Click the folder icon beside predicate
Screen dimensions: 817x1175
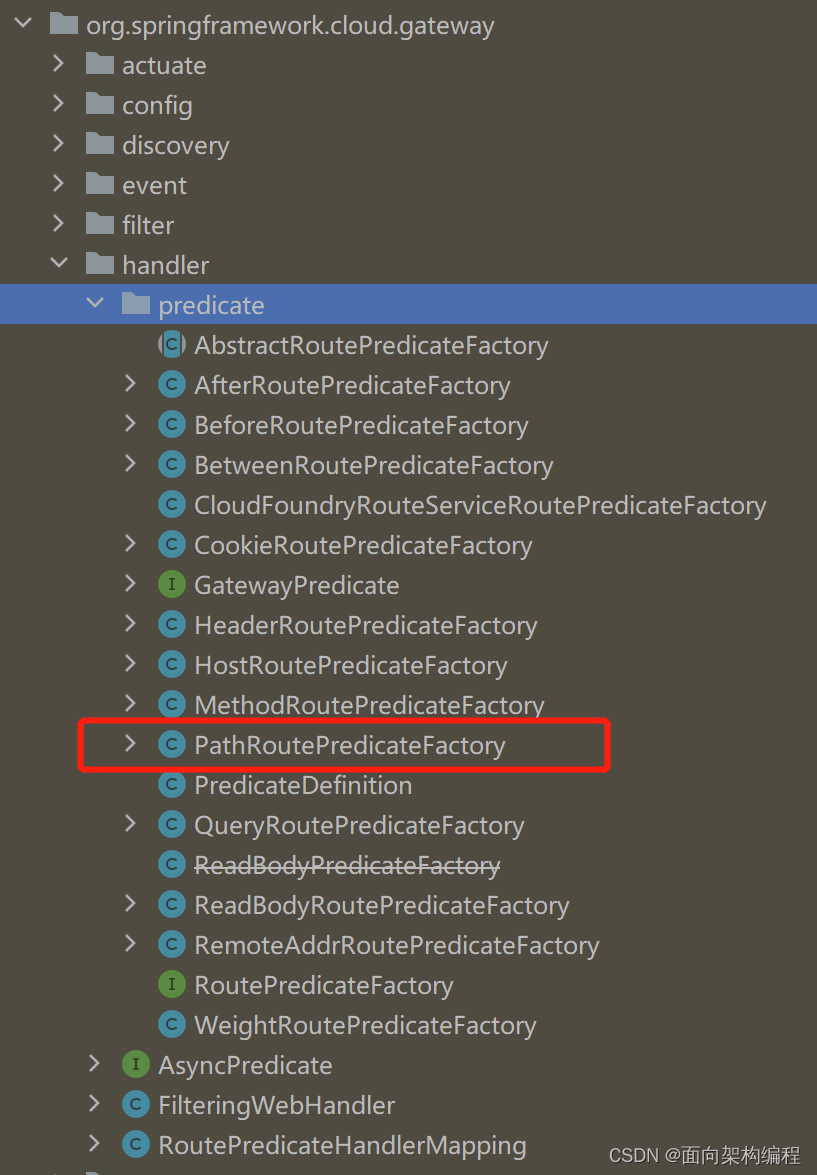pos(138,305)
